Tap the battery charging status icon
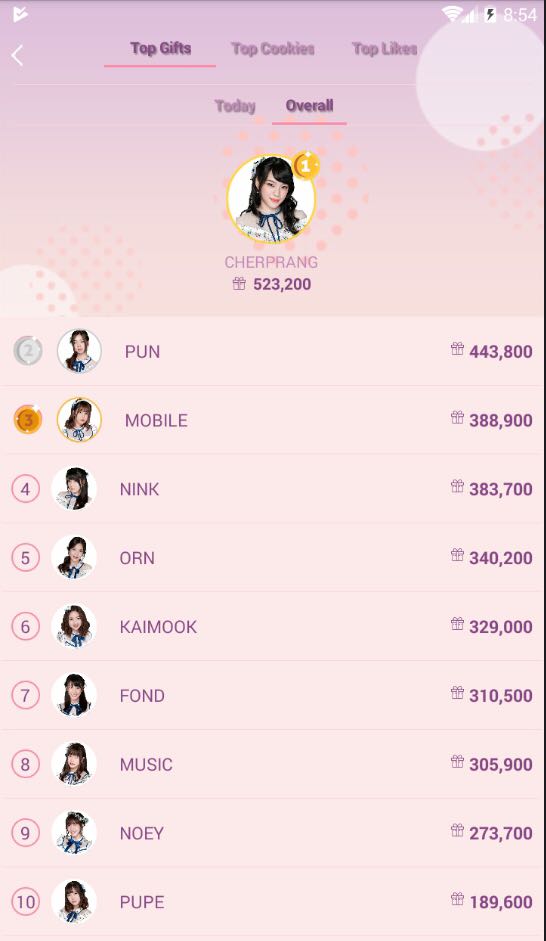The width and height of the screenshot is (546, 941). pos(490,14)
